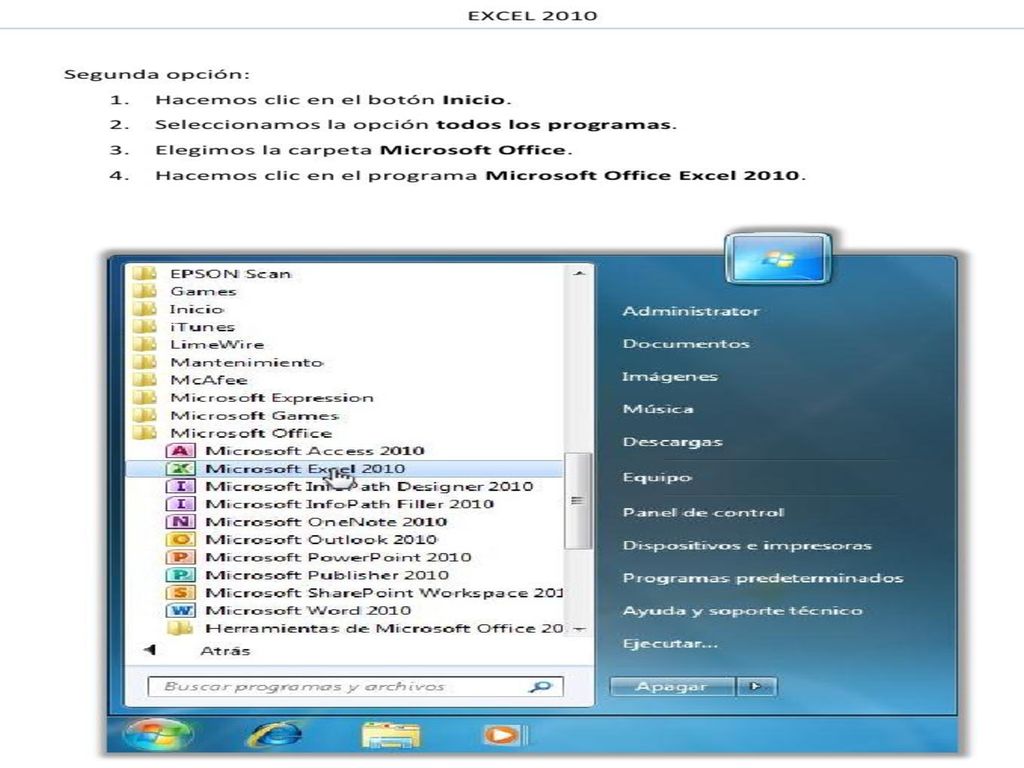Open Equipo from the Start menu
The width and height of the screenshot is (1024, 768).
pos(656,477)
